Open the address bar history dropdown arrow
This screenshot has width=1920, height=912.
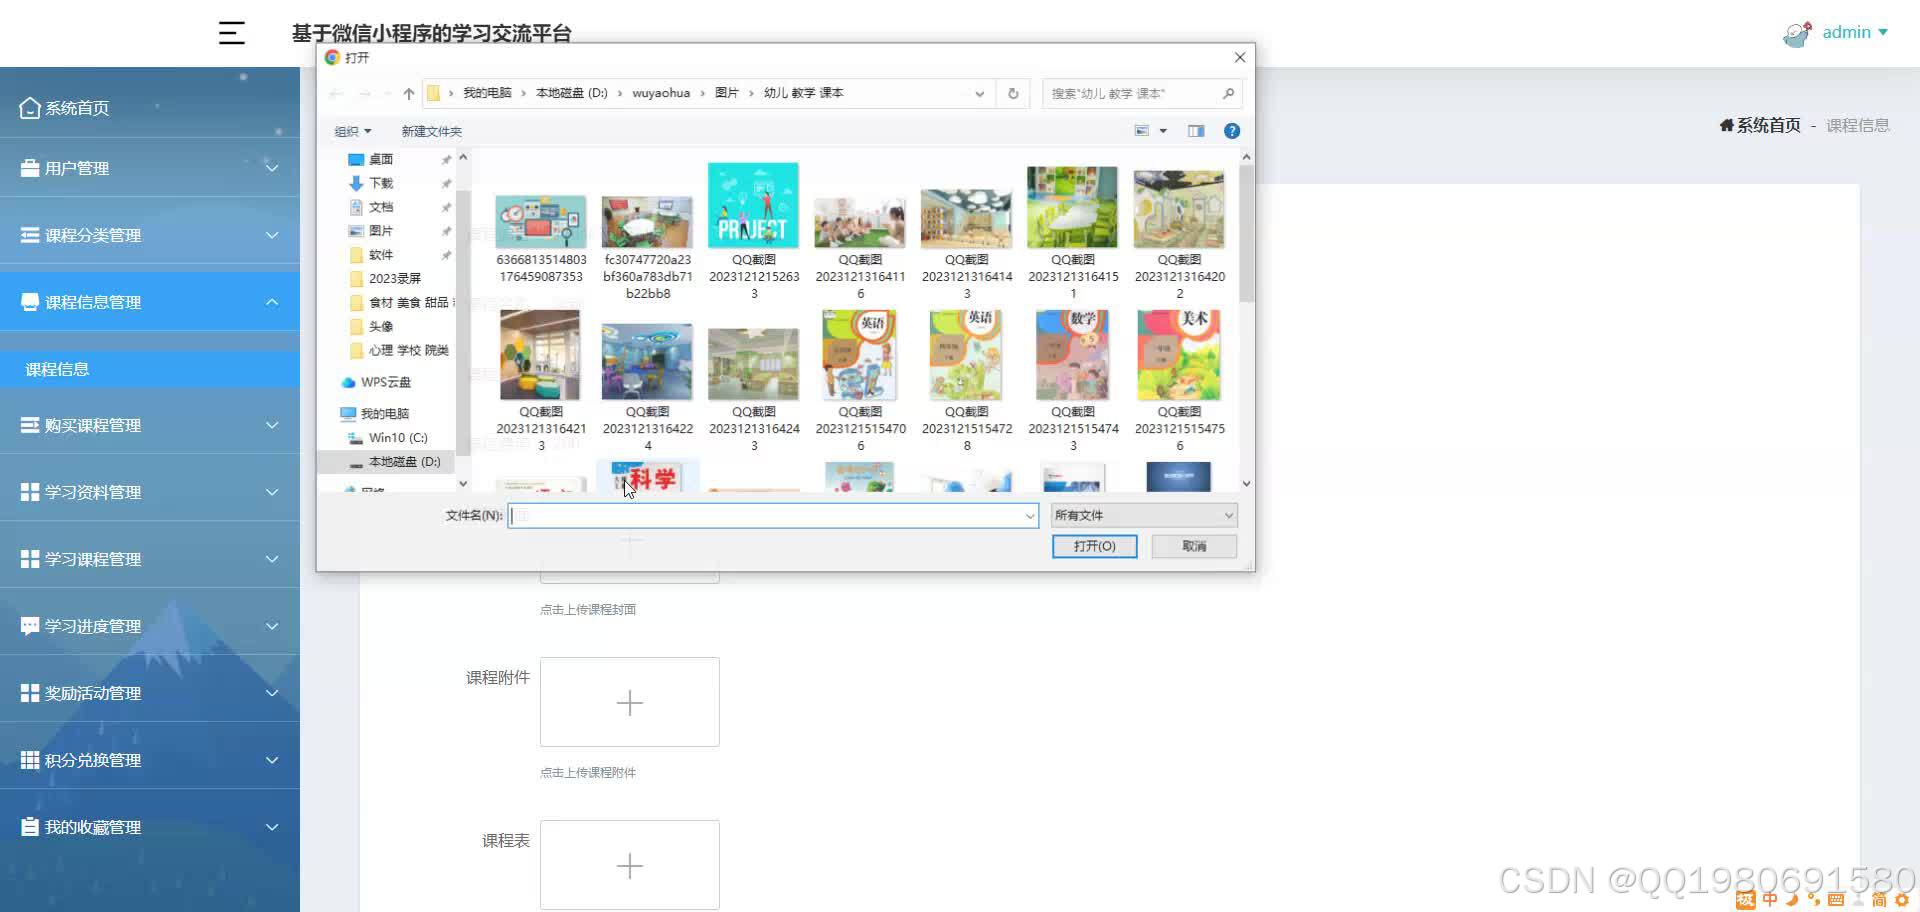pos(978,93)
